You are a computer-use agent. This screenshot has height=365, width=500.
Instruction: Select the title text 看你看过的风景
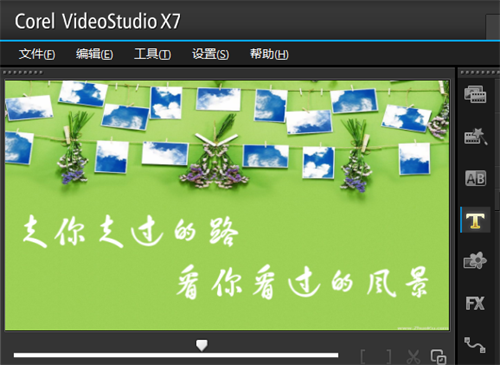[302, 282]
